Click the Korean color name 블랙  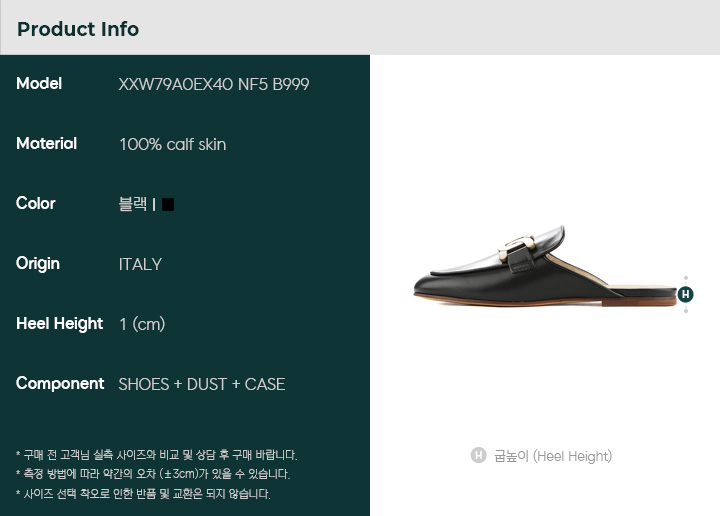tap(133, 203)
